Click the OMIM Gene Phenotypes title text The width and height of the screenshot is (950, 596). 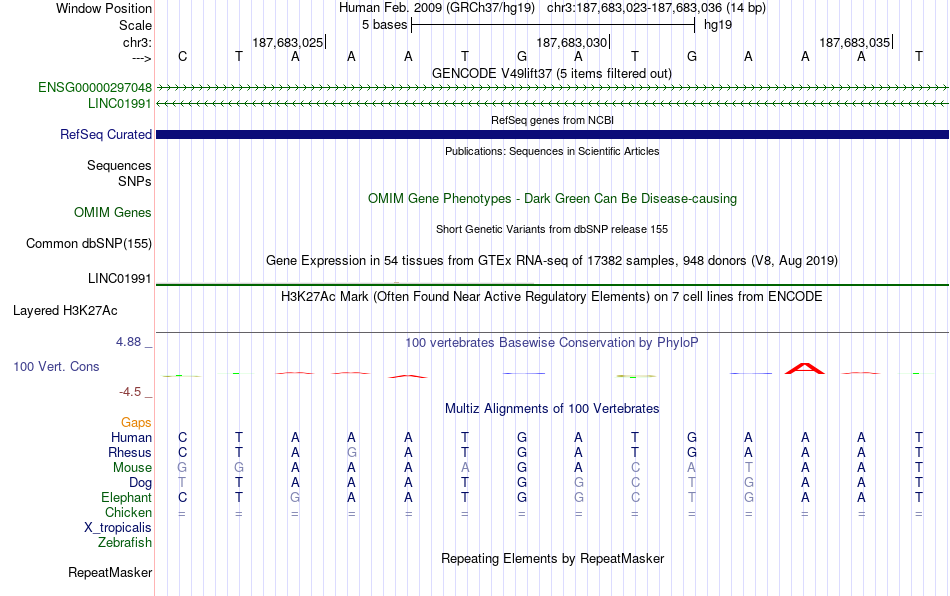[552, 199]
